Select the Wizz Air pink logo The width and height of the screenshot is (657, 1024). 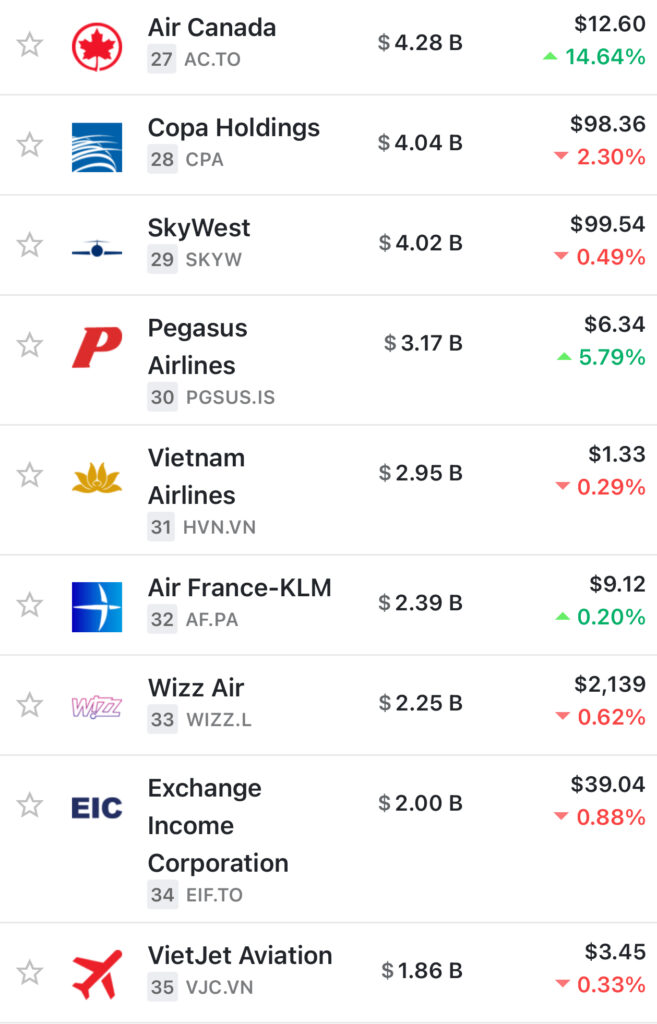click(x=97, y=707)
